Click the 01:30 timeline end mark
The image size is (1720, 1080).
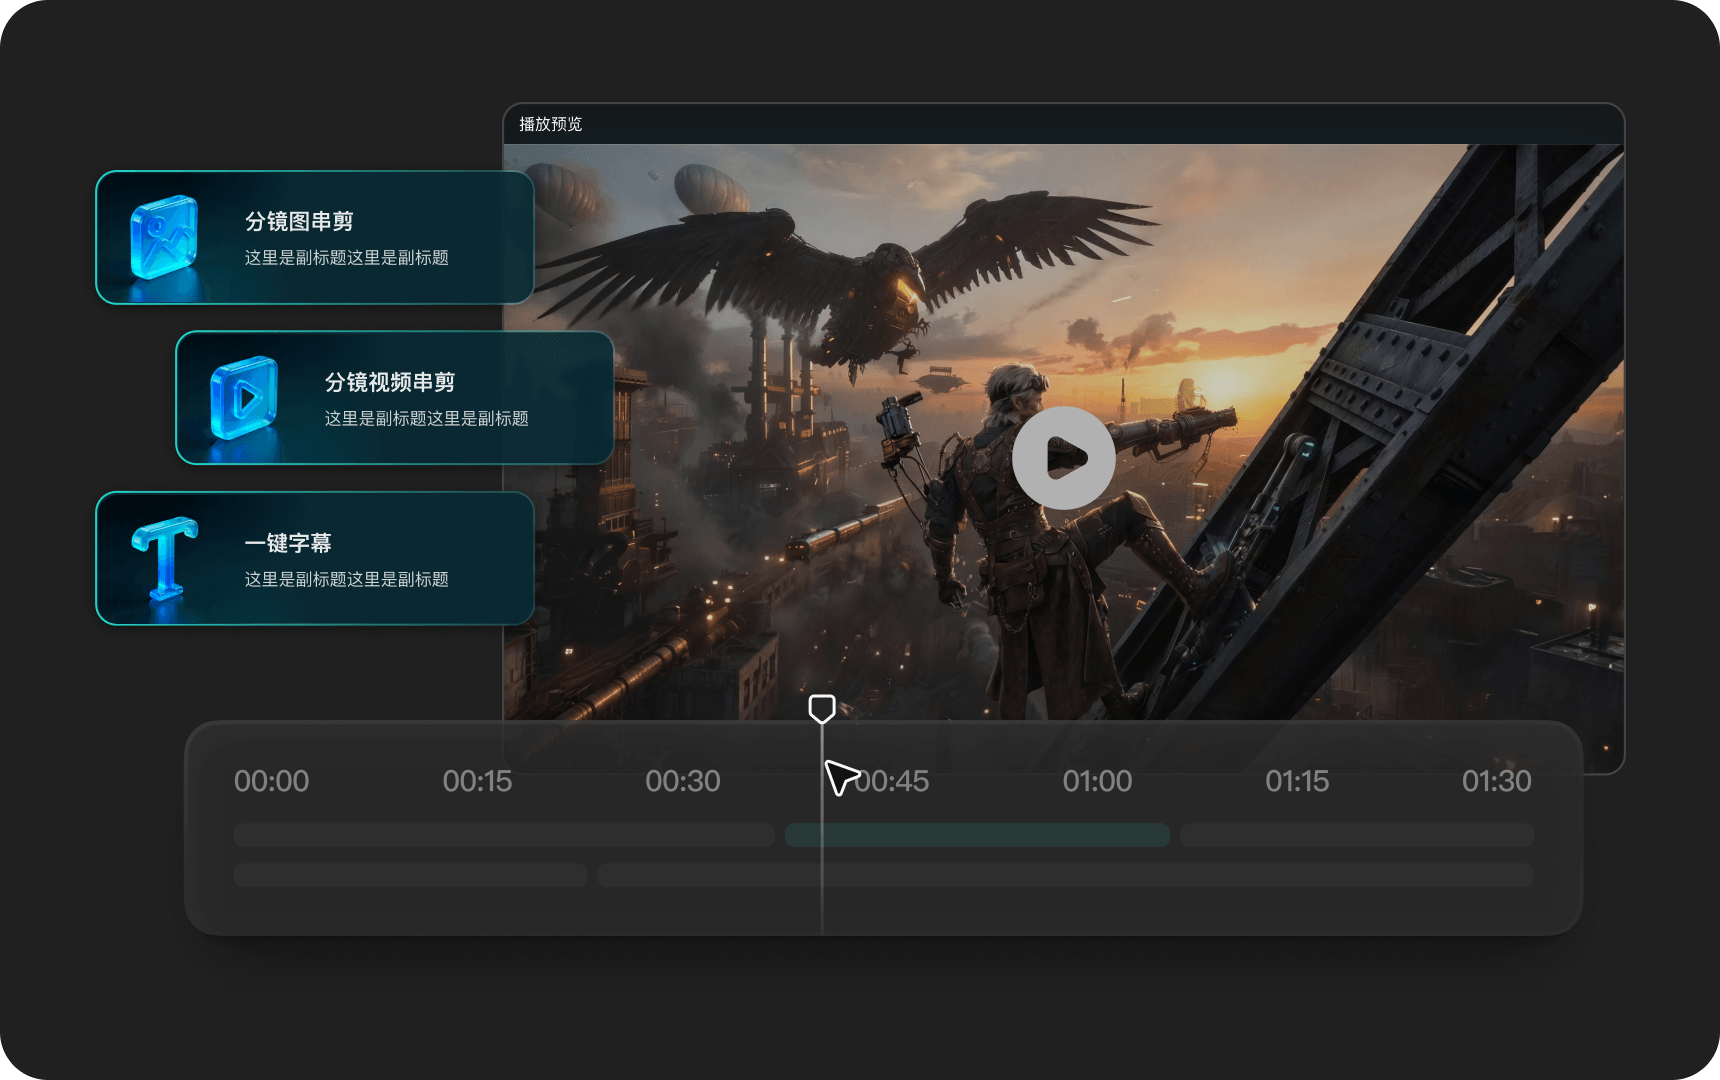(1496, 781)
